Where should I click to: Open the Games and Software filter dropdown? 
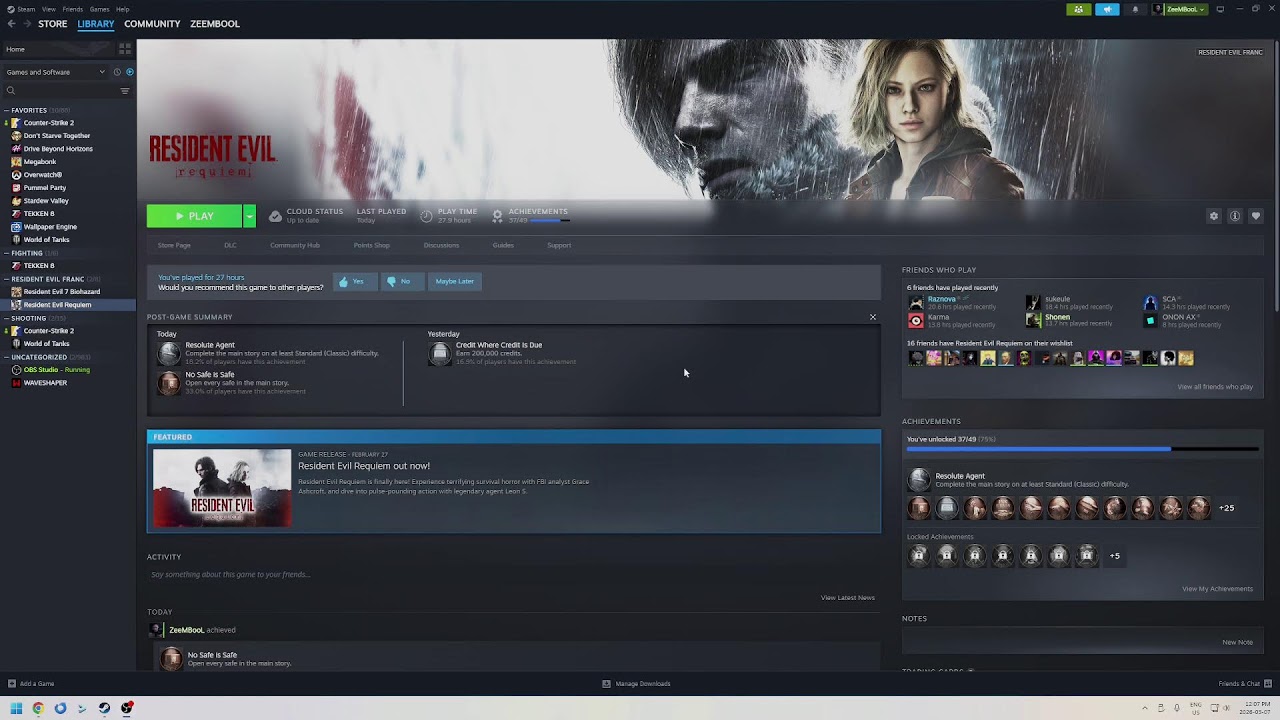[55, 72]
